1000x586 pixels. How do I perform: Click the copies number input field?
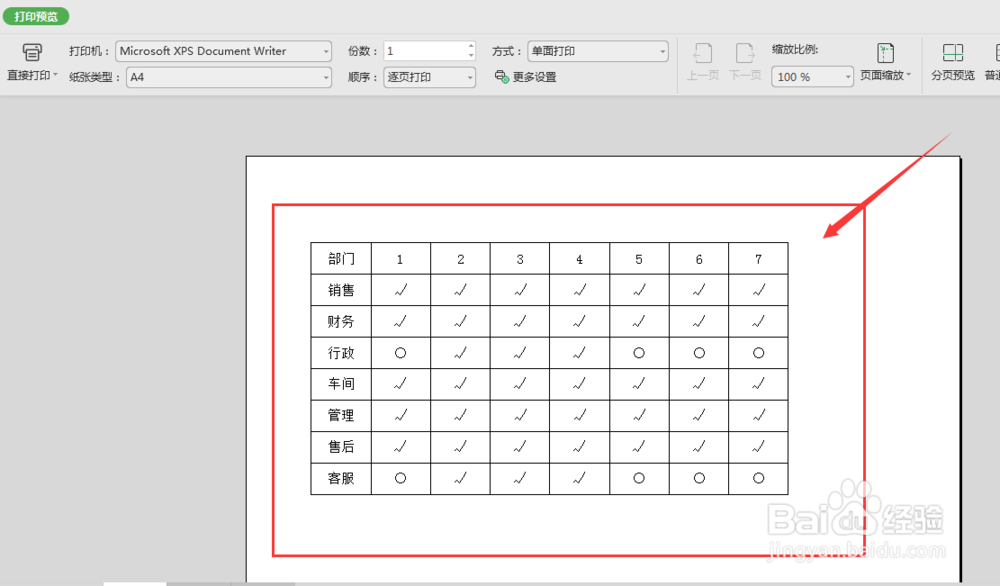[x=426, y=51]
